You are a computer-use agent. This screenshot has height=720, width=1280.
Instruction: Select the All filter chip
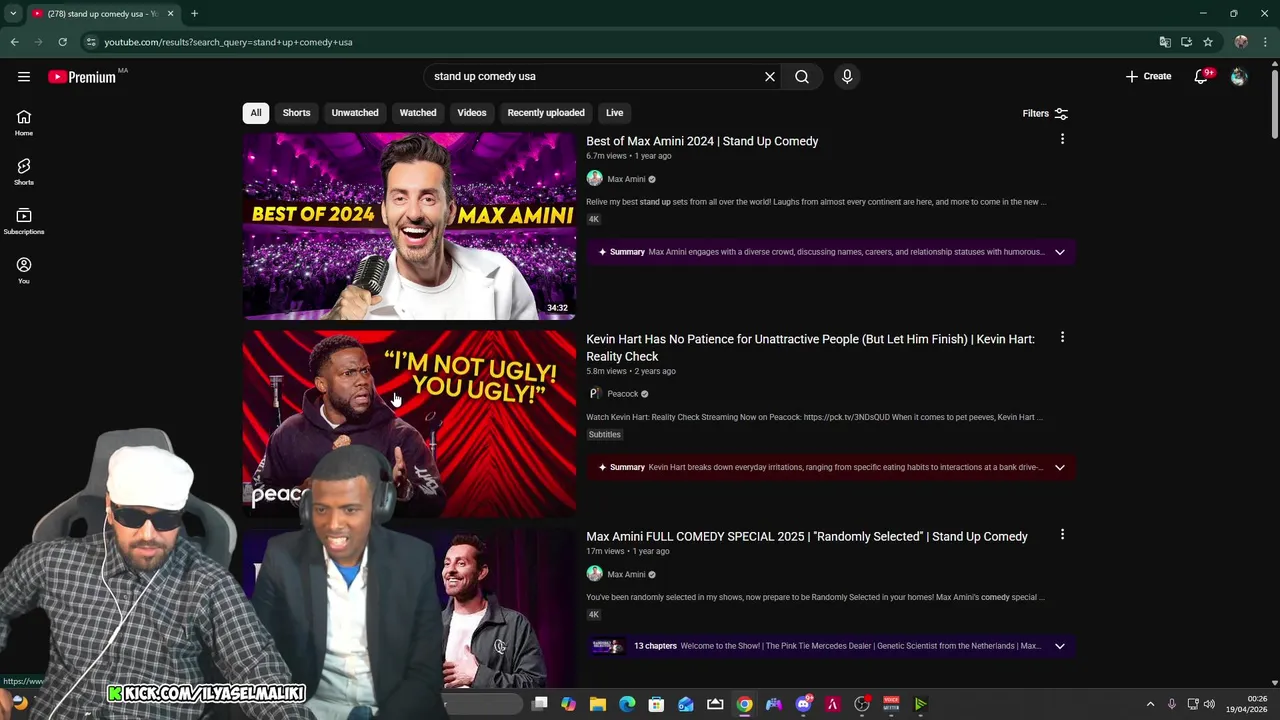tap(256, 113)
